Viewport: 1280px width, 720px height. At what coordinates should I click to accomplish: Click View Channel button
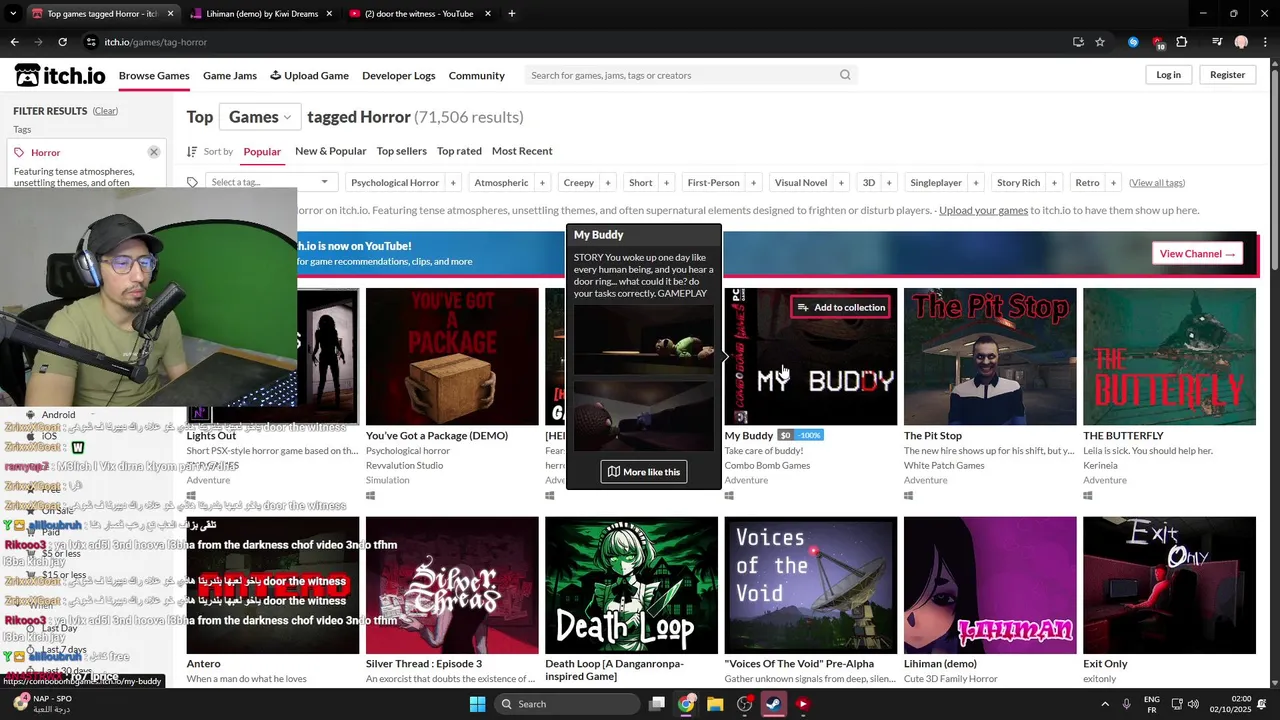[x=1197, y=254]
